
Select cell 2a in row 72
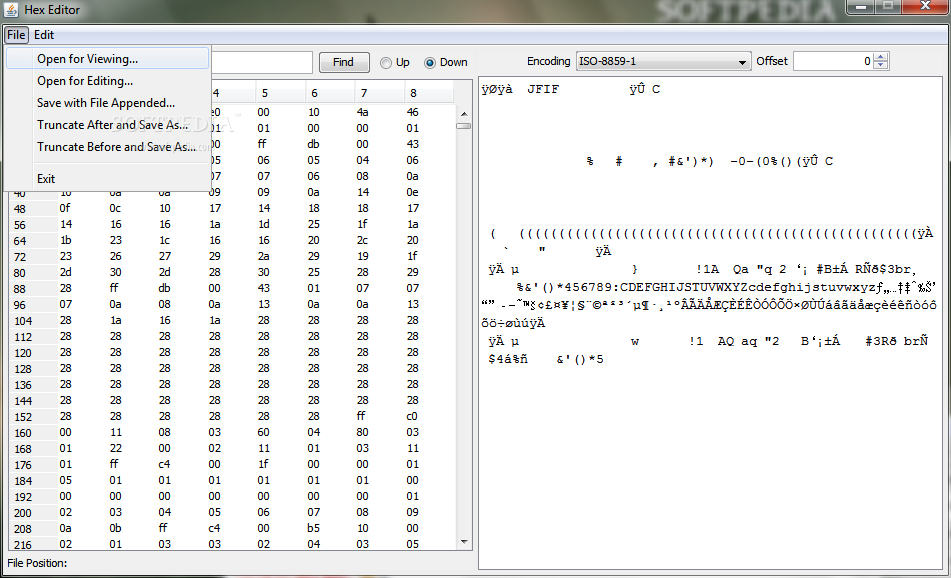[264, 256]
